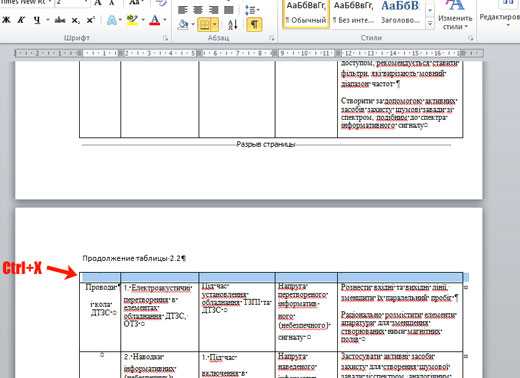Apply strikethrough to text
Viewport: 520px width, 378px height.
click(x=60, y=20)
